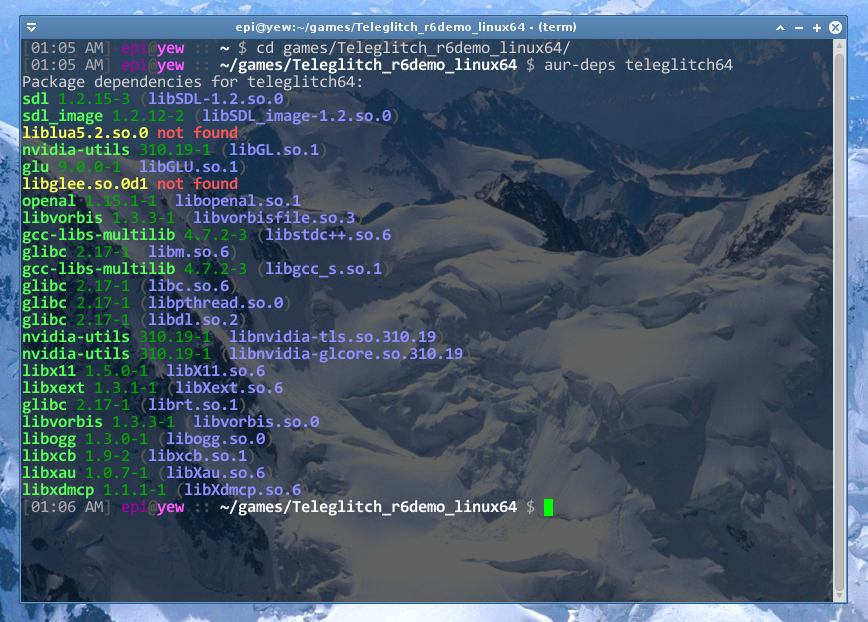868x622 pixels.
Task: Click 'not found' next to liblua5.2.so.0
Action: pos(198,133)
